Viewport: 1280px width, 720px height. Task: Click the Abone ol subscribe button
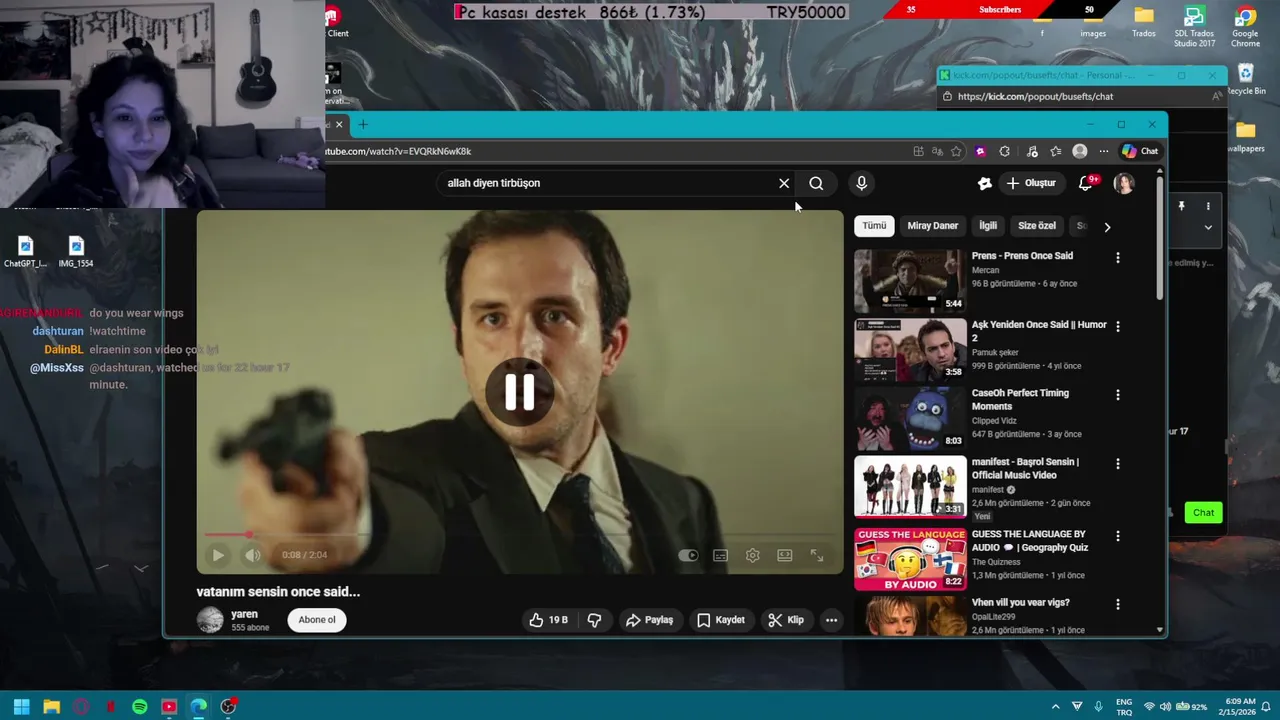coord(317,620)
